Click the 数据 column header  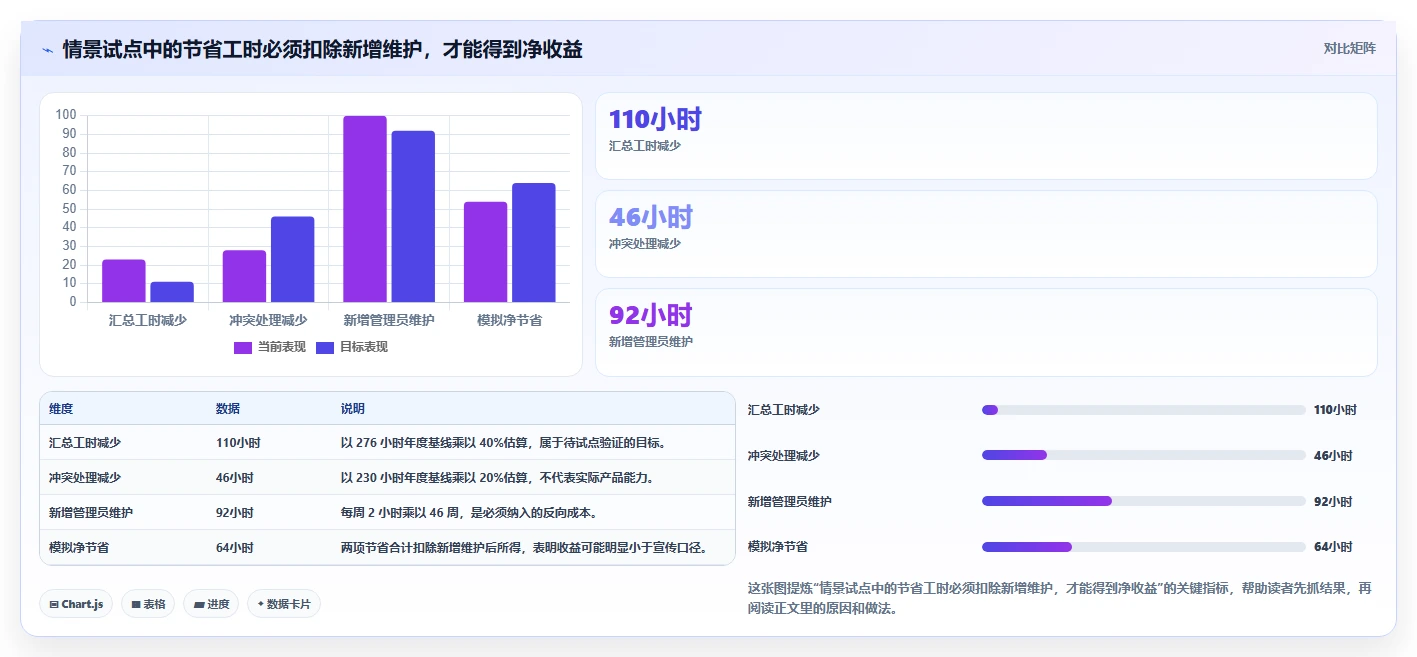coord(228,409)
